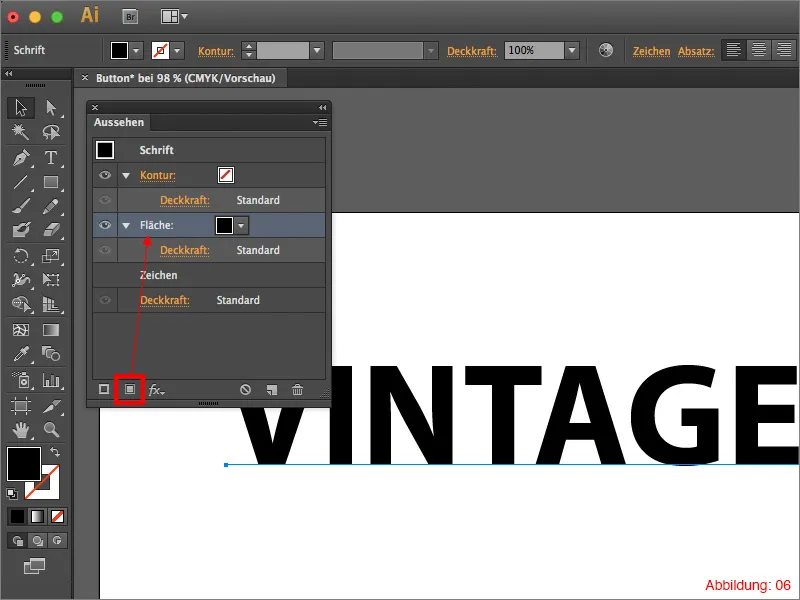Open arrange documents dropdown in title bar
Viewport: 800px width, 600px height.
174,16
